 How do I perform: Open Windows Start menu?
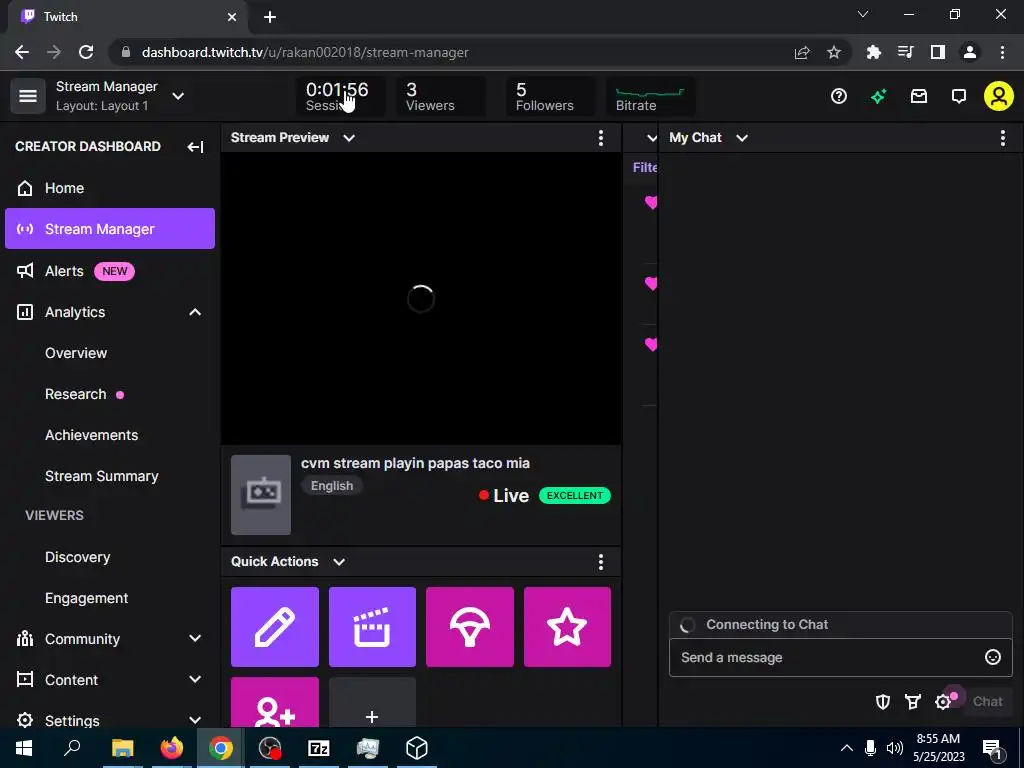click(x=24, y=748)
